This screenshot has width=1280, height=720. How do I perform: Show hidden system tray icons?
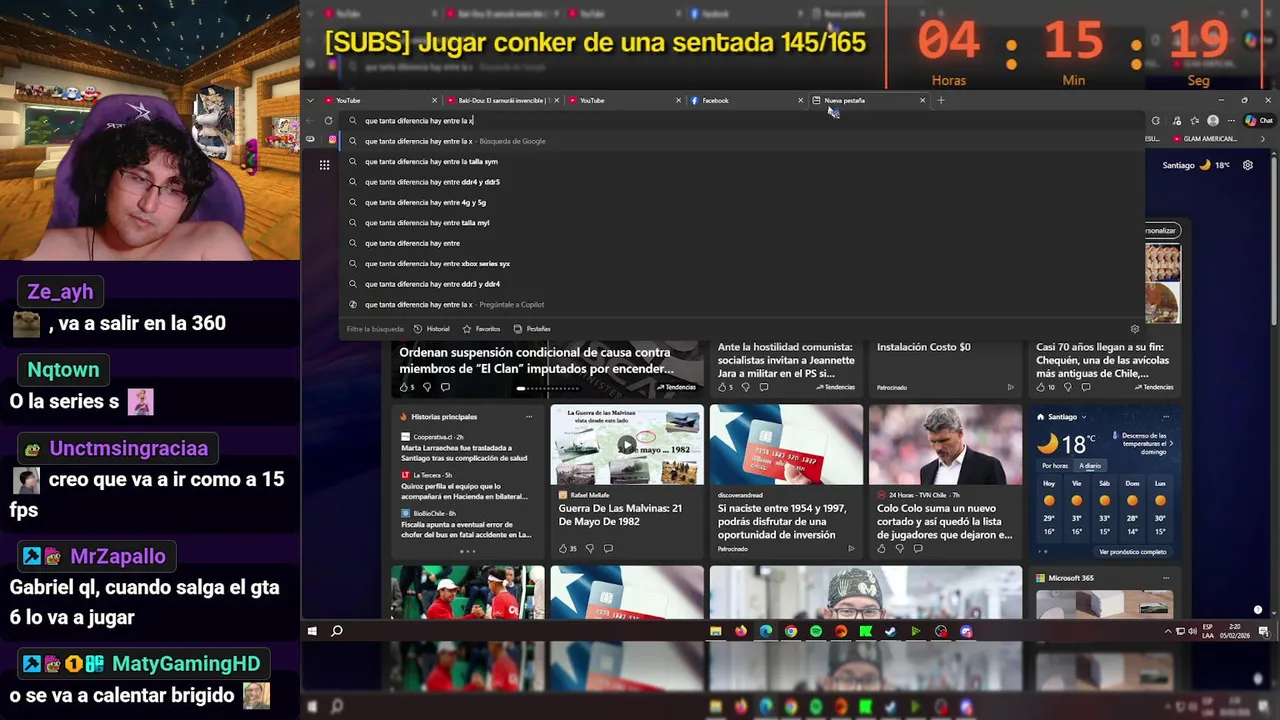pos(1168,631)
